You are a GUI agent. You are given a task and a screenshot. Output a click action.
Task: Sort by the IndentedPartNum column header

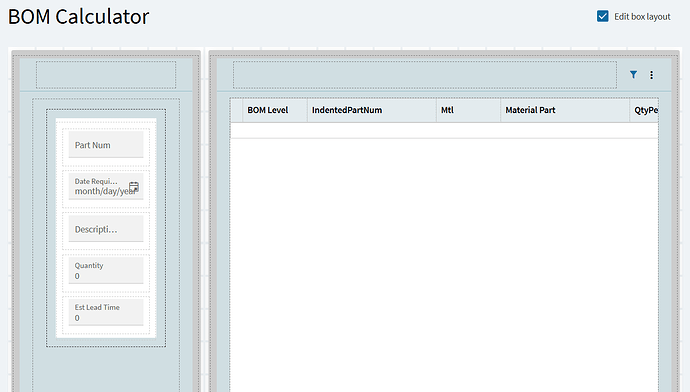click(371, 110)
